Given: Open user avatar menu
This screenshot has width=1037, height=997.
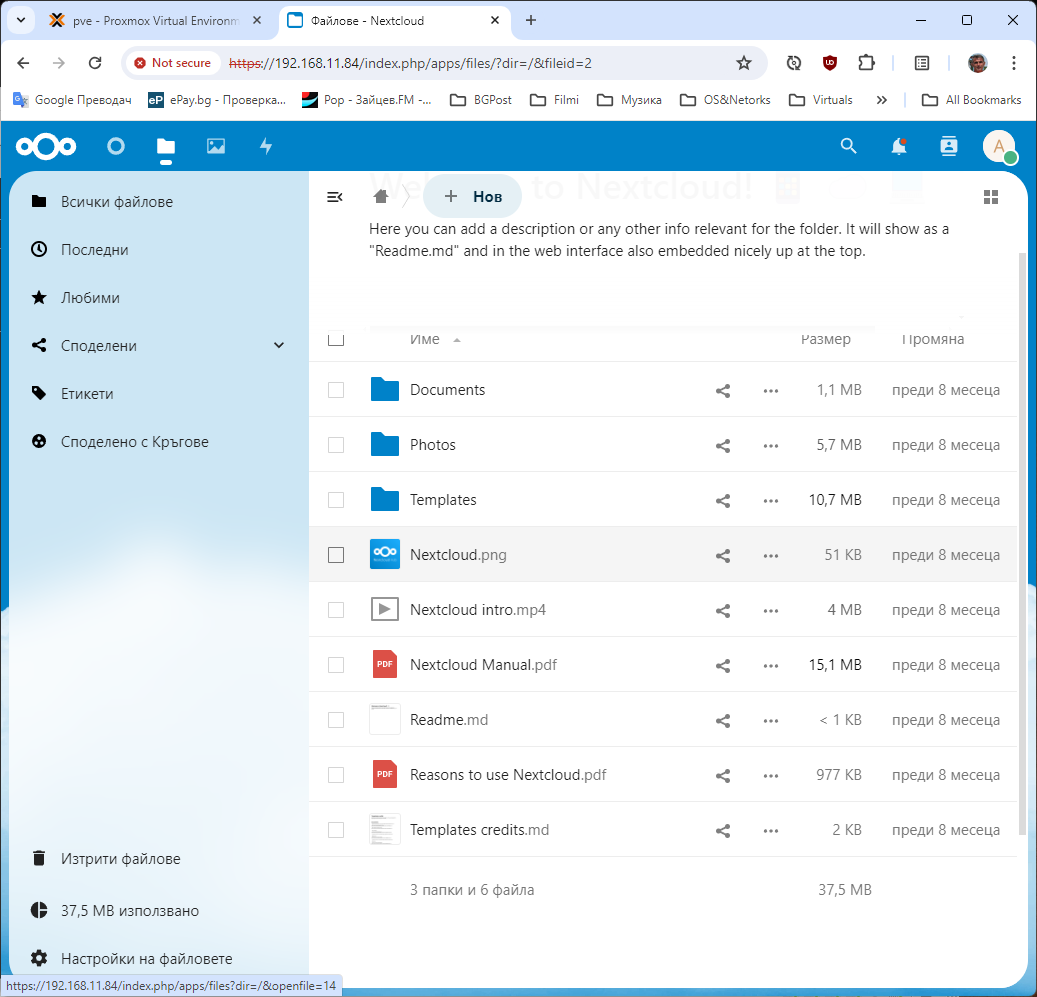Looking at the screenshot, I should (999, 146).
